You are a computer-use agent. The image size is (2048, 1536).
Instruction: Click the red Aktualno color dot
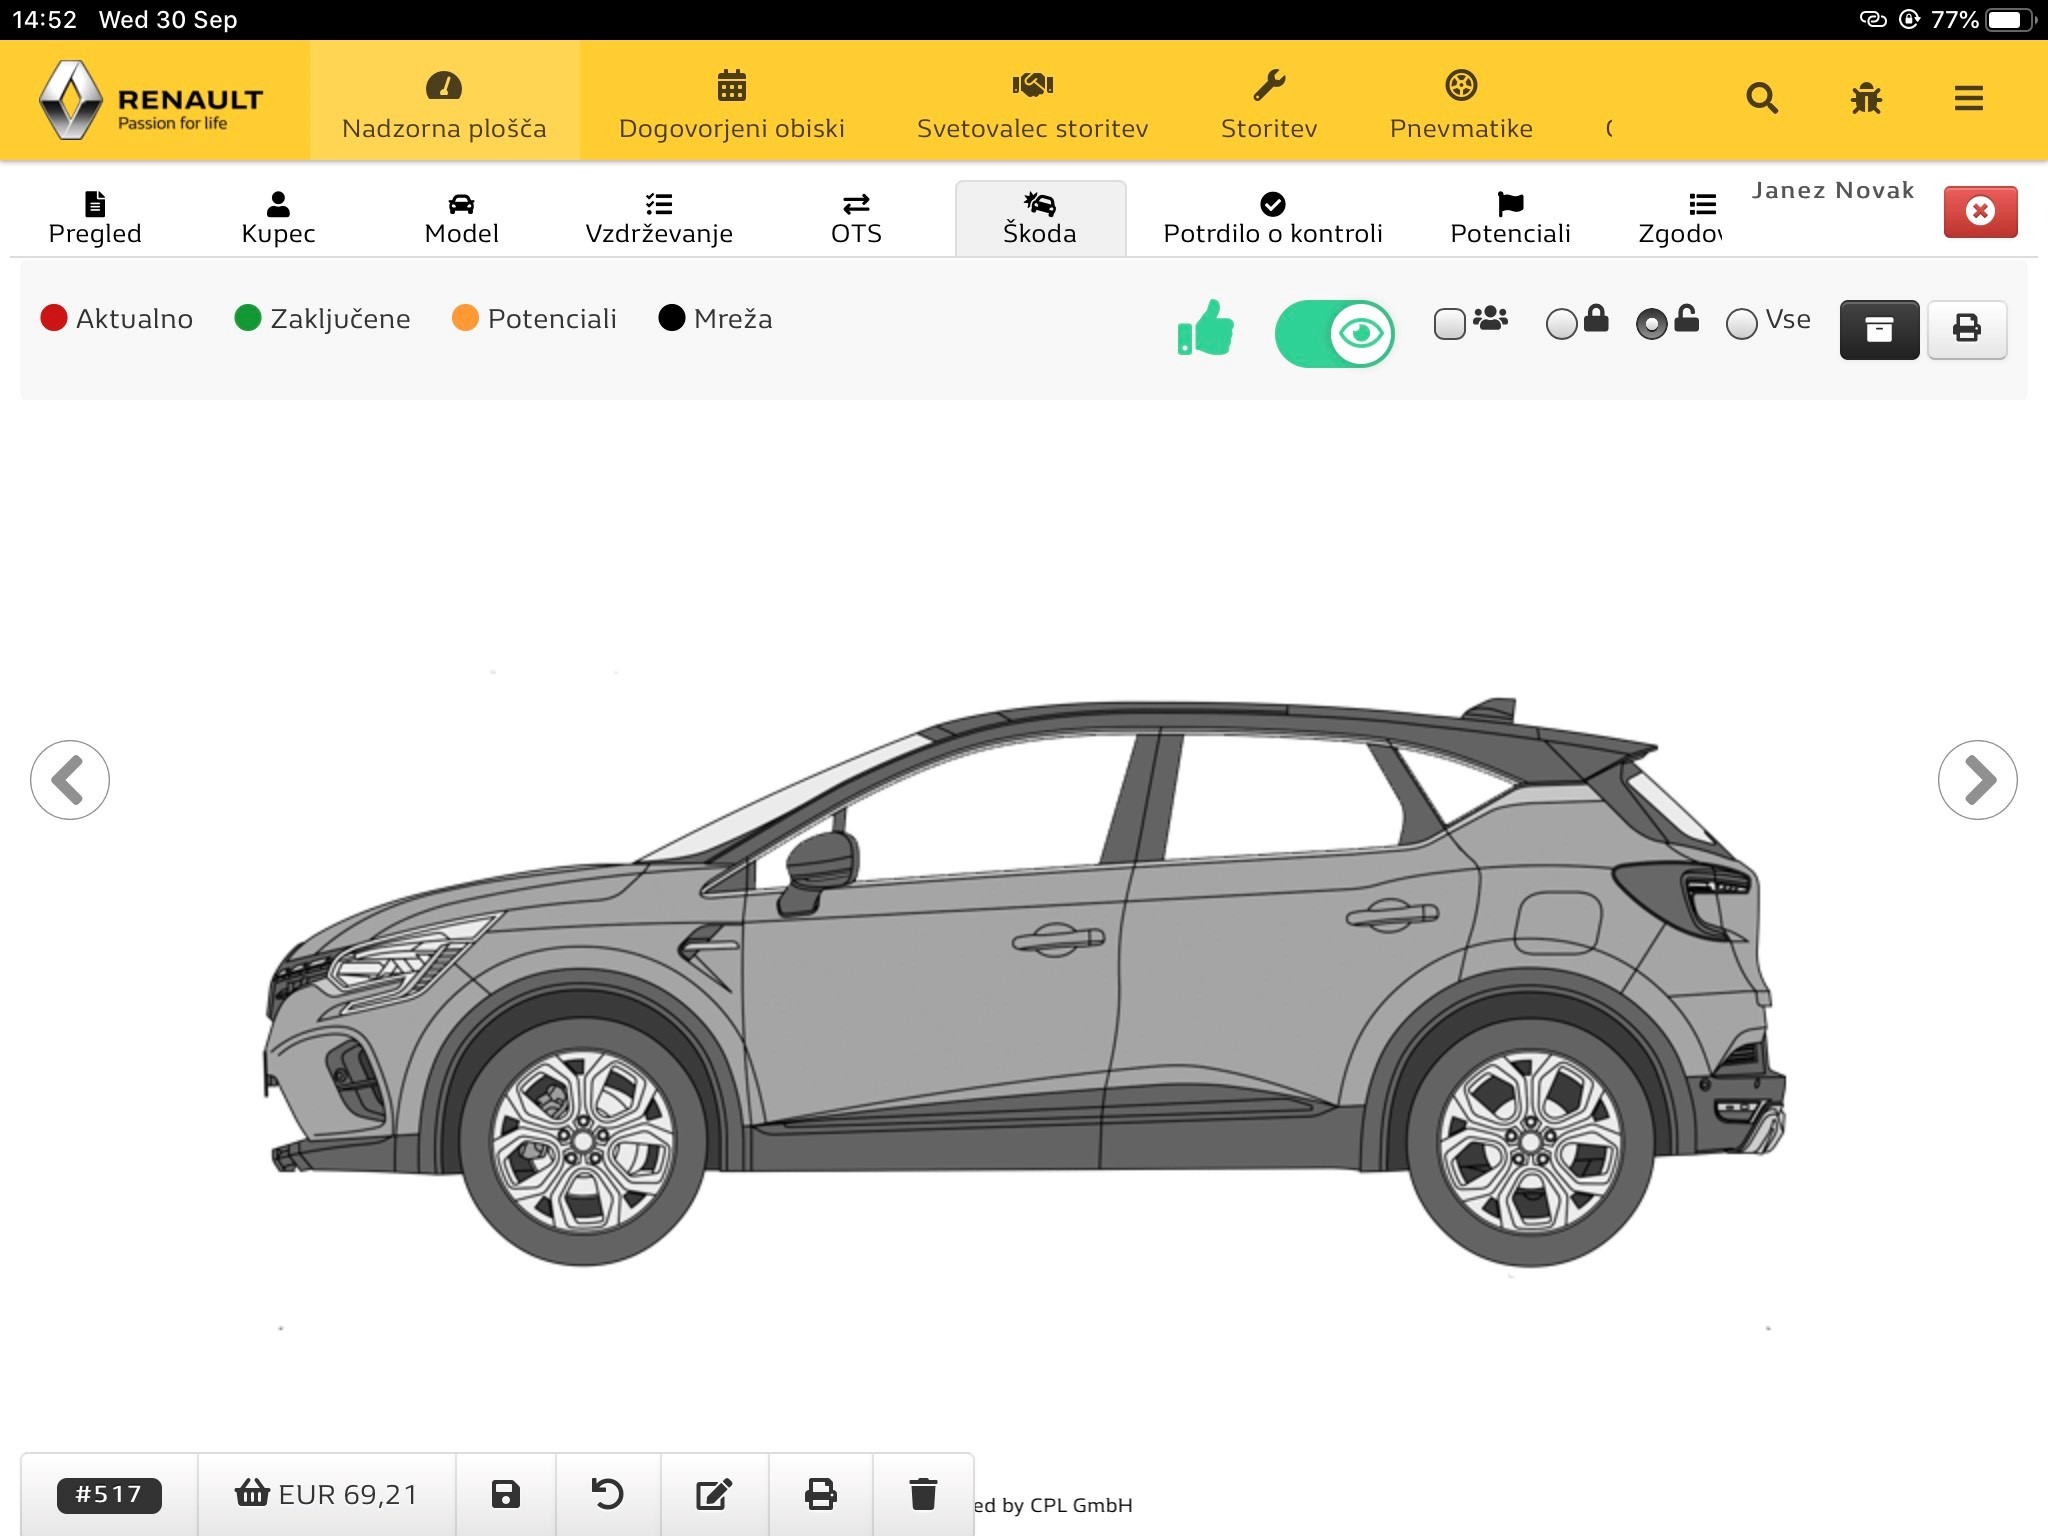click(53, 318)
